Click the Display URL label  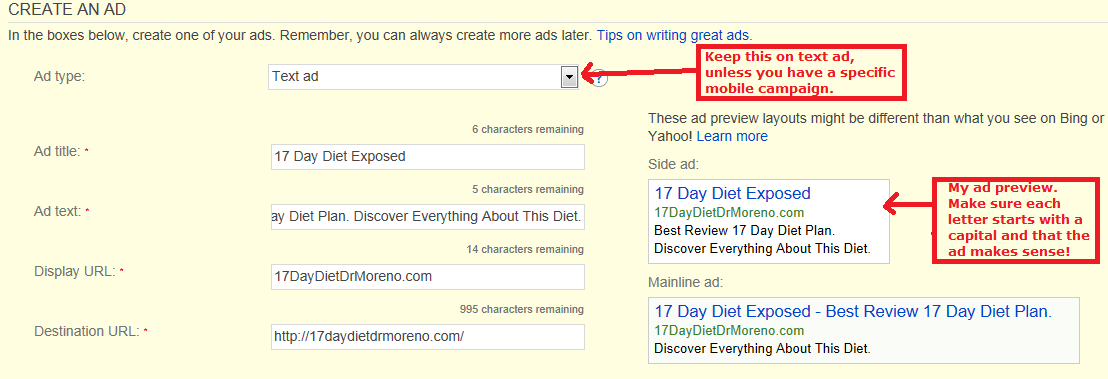click(74, 272)
